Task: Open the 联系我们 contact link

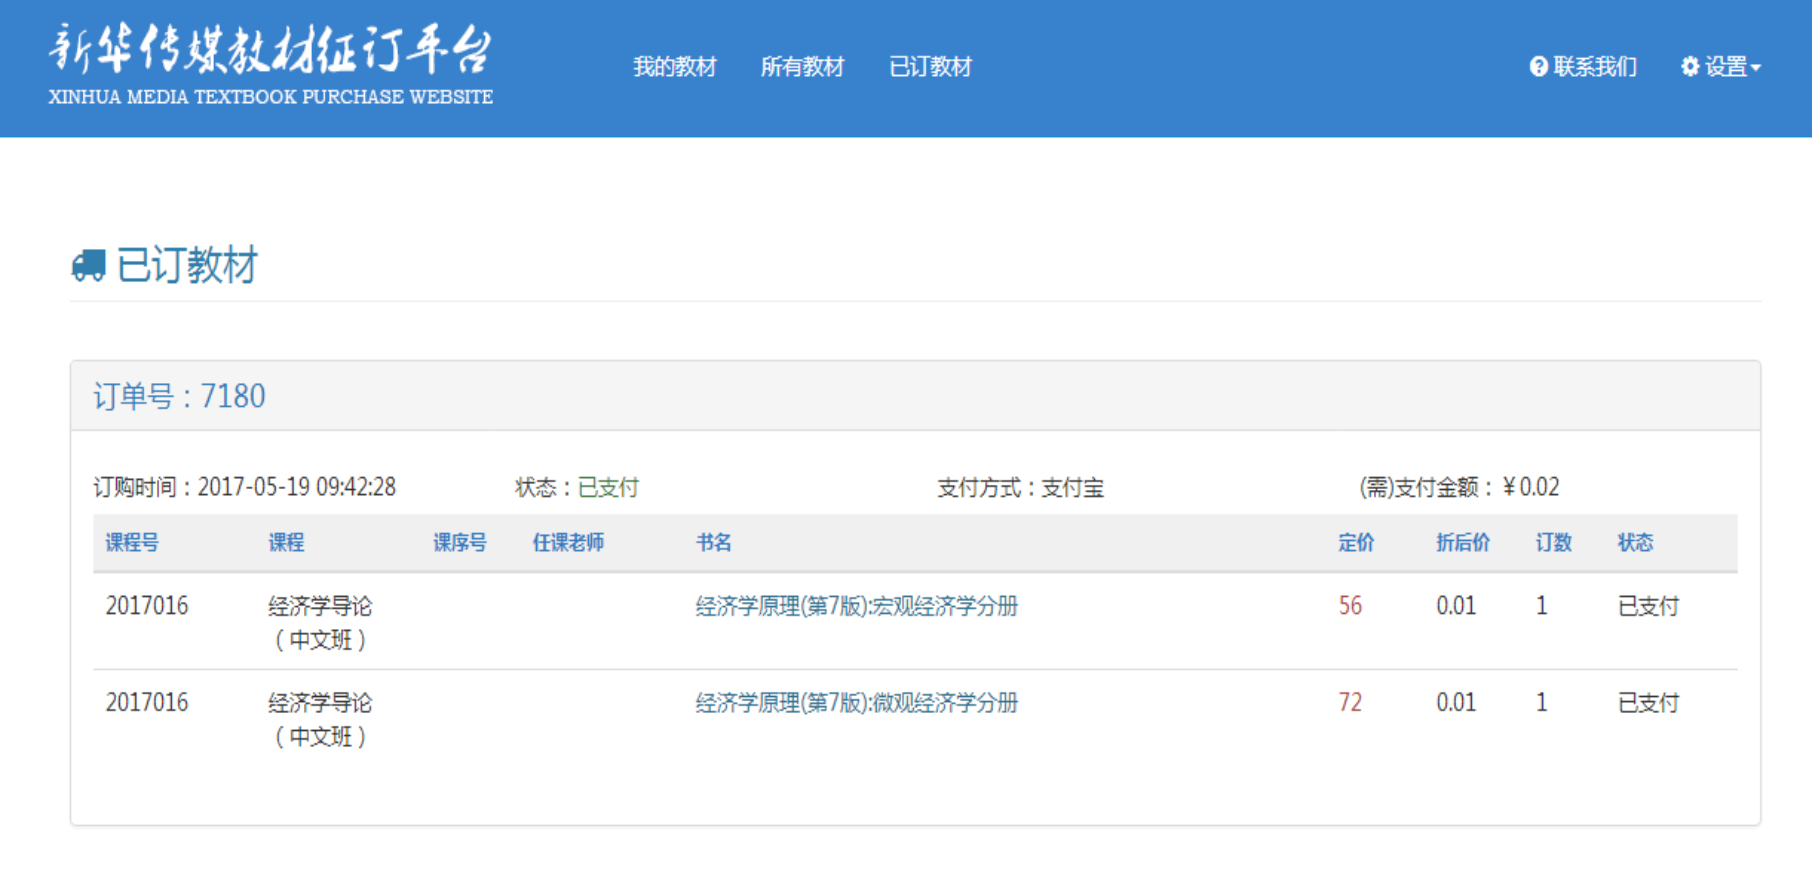Action: pyautogui.click(x=1595, y=67)
